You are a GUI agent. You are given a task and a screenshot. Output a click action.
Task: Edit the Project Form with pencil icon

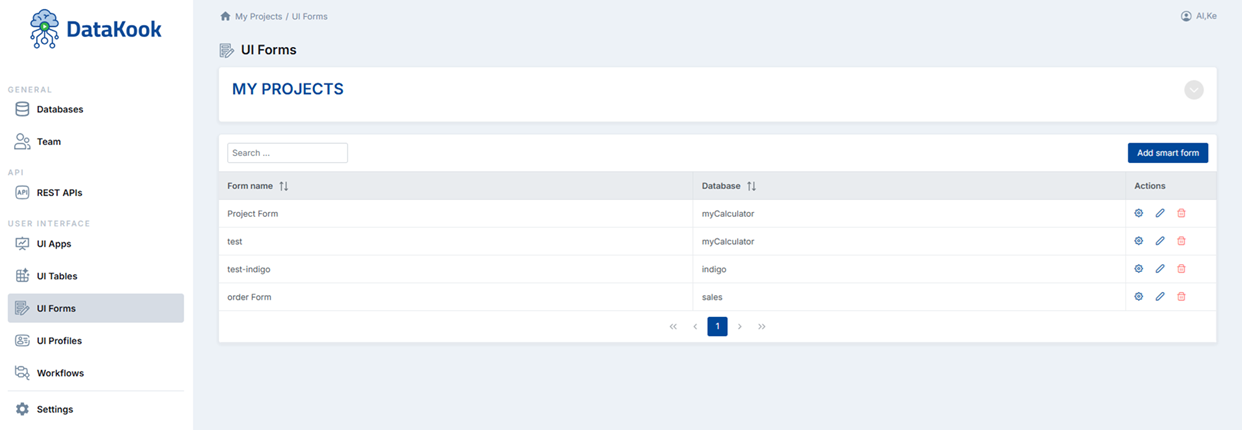(x=1160, y=213)
